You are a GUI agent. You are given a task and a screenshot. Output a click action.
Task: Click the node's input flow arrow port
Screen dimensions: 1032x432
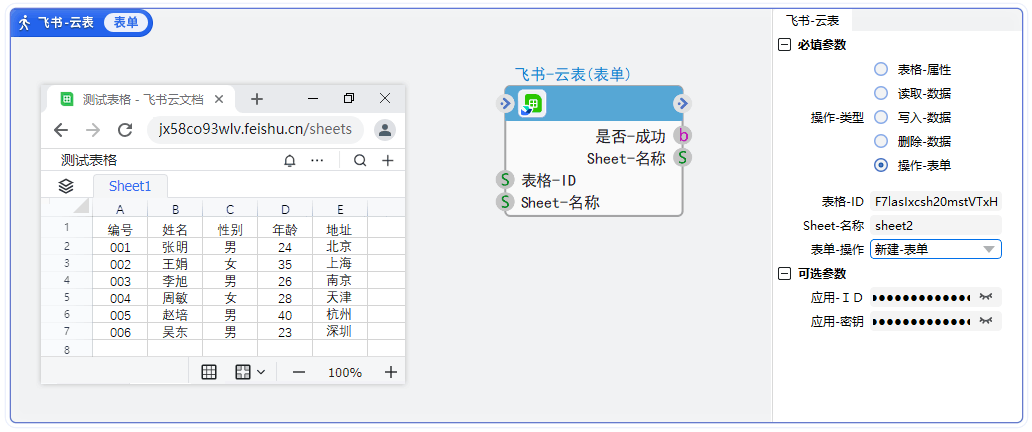505,103
